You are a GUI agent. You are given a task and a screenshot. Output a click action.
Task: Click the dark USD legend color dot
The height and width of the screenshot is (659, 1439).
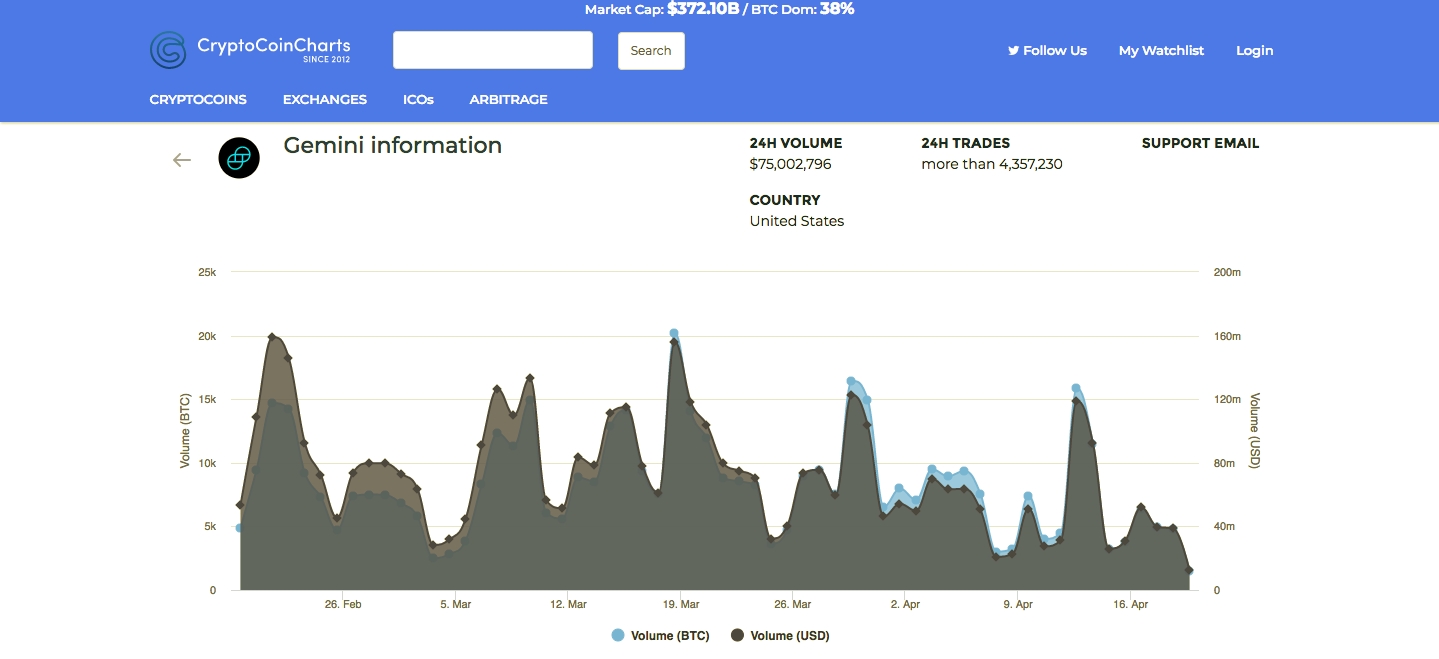tap(738, 635)
